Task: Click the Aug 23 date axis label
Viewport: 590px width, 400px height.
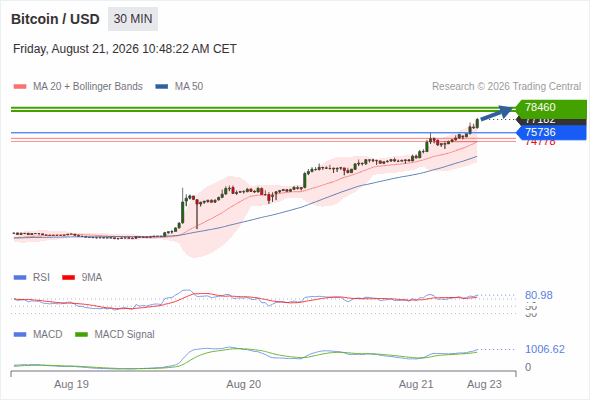Action: 484,385
